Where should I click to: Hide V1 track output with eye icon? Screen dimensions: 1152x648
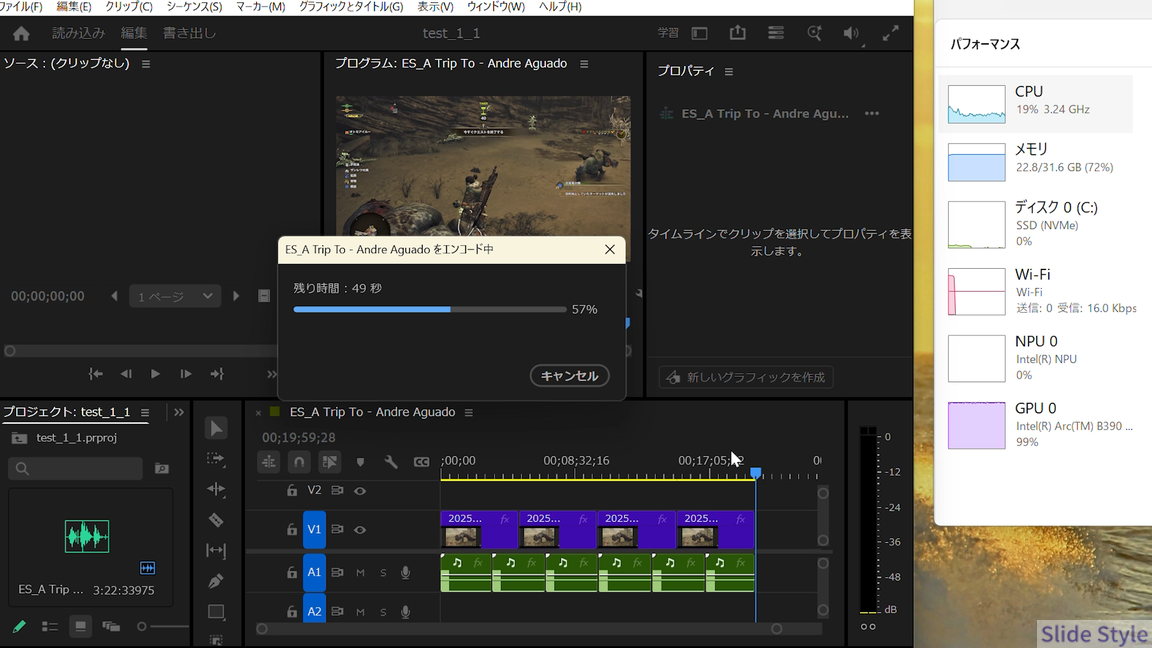pyautogui.click(x=360, y=530)
